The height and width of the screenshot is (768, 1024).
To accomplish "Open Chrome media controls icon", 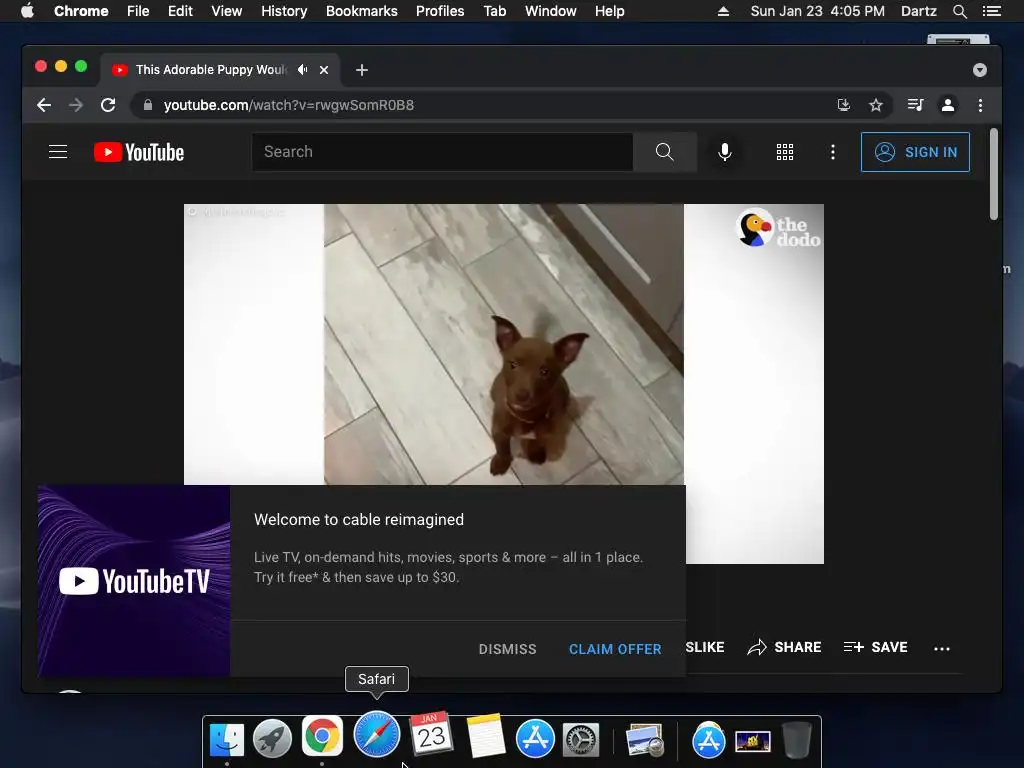I will [916, 105].
